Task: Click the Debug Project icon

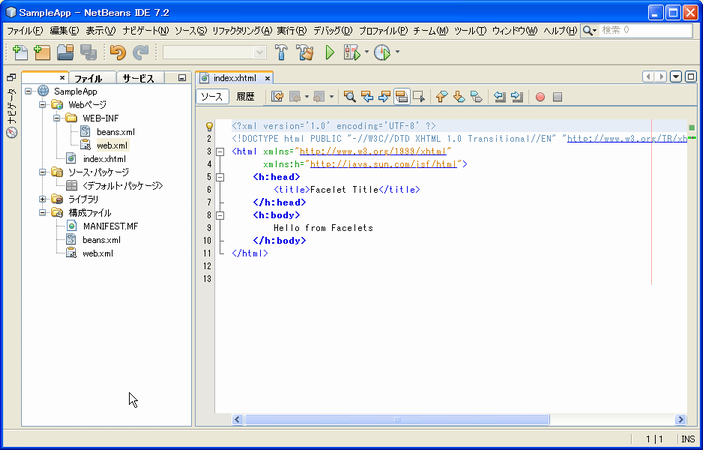Action: [352, 53]
